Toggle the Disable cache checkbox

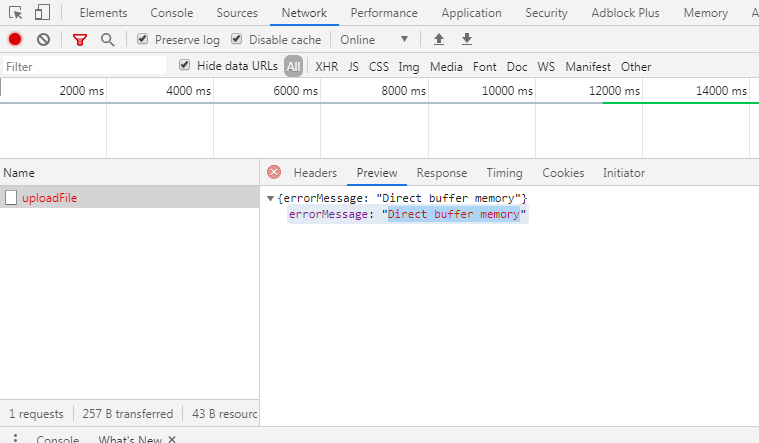[x=237, y=40]
